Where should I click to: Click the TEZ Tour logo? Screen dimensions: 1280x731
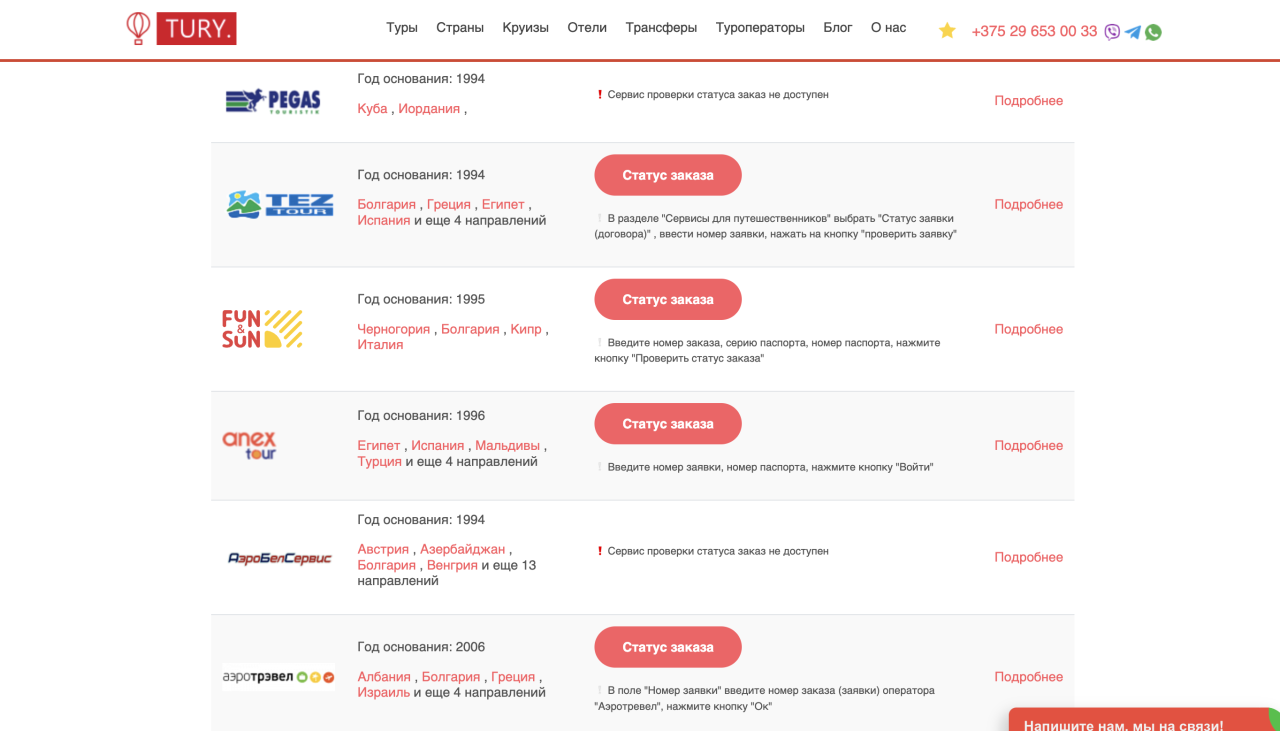279,204
